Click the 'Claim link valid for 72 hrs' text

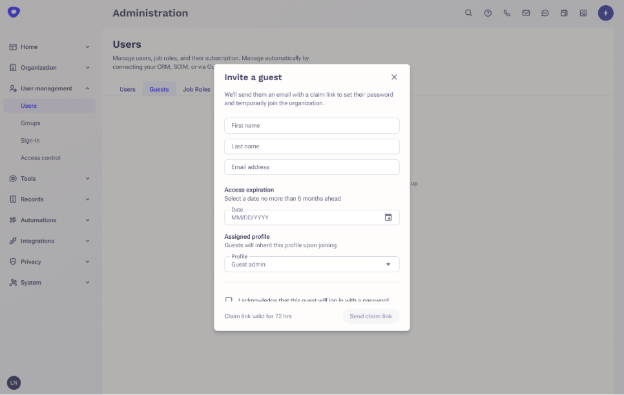click(258, 316)
